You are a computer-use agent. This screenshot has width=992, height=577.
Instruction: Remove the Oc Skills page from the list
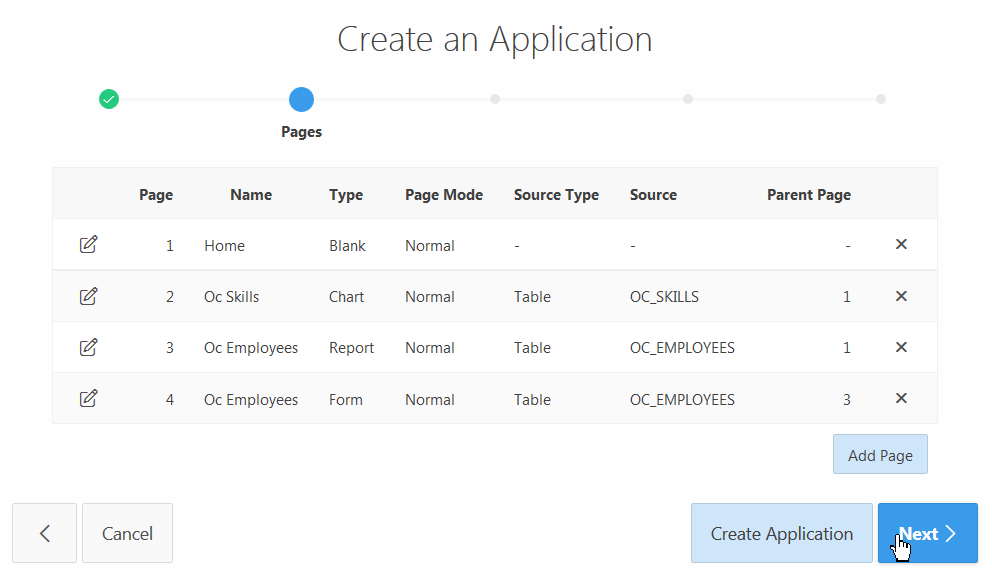click(901, 296)
